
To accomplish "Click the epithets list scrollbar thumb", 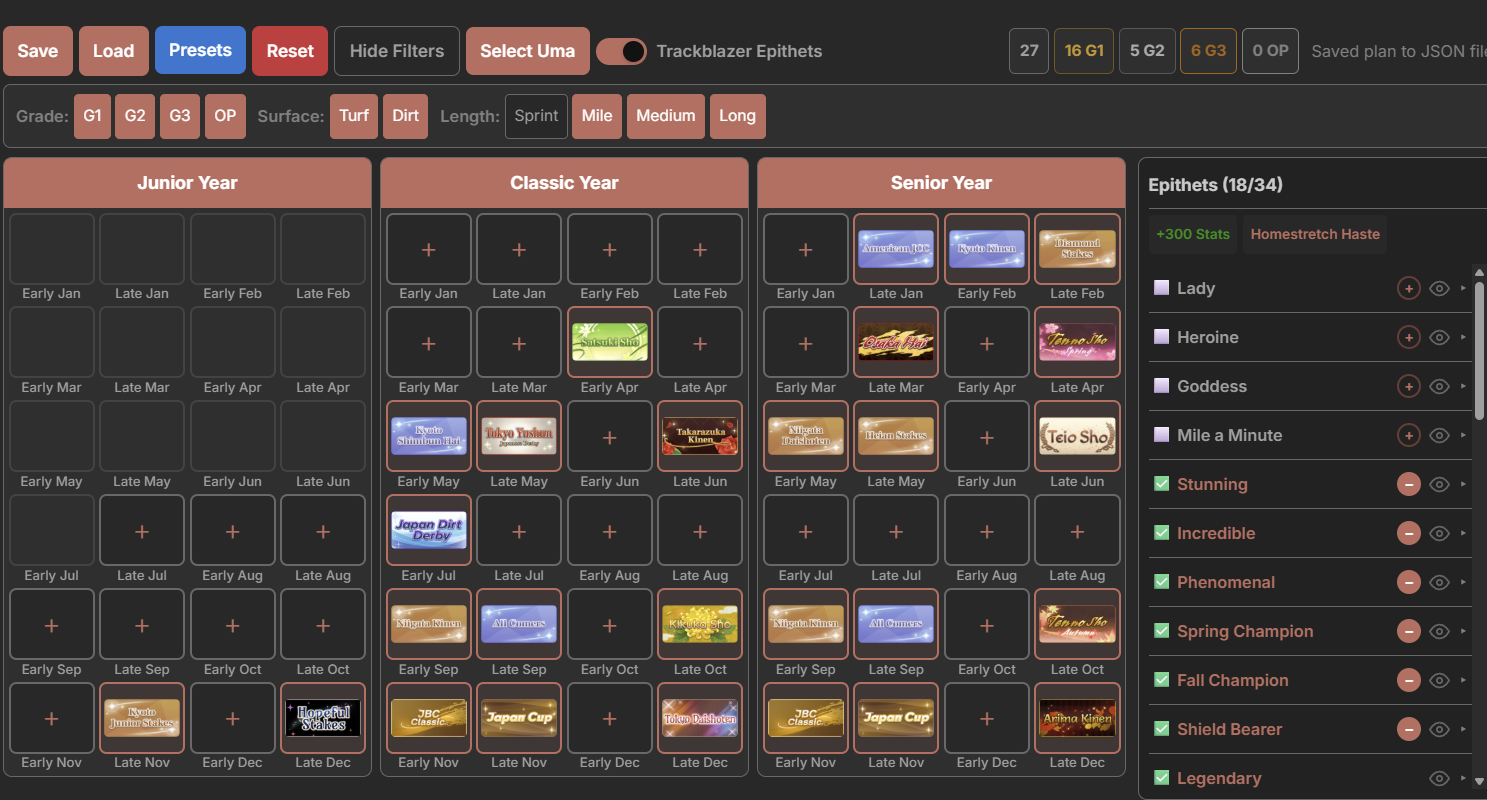I will coord(1480,350).
